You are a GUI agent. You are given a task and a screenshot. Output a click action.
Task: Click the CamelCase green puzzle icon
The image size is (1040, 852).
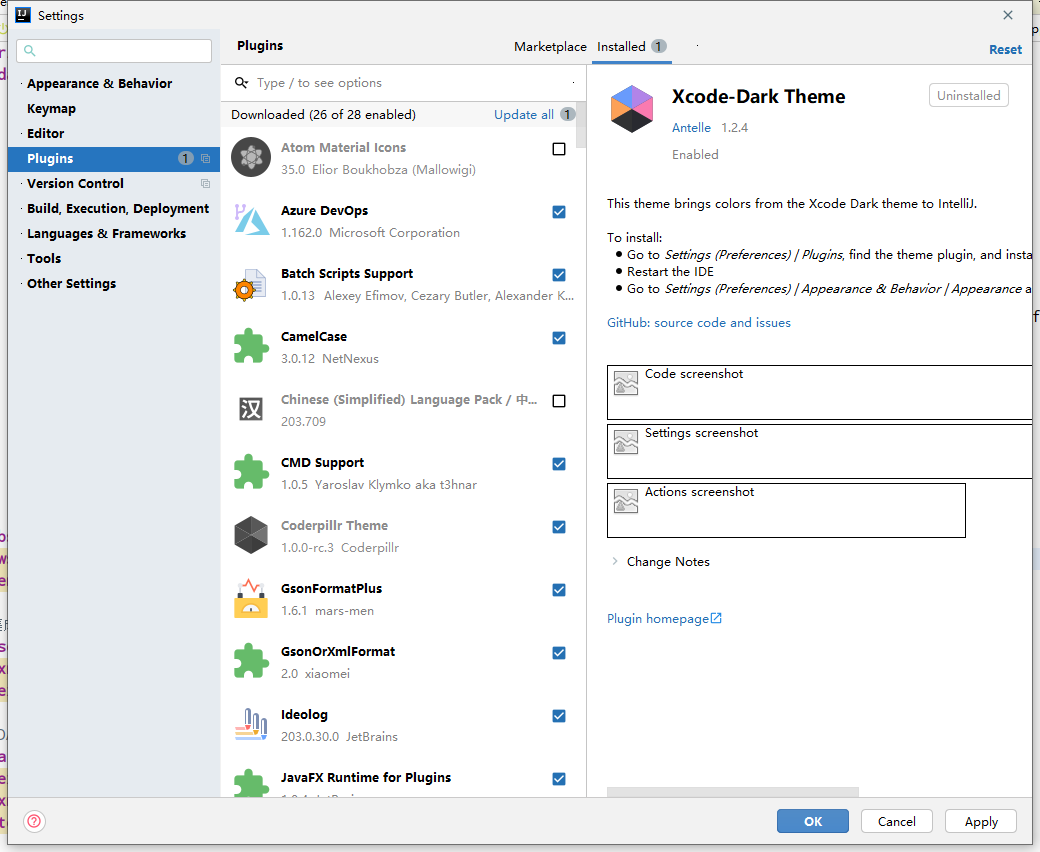click(x=251, y=346)
